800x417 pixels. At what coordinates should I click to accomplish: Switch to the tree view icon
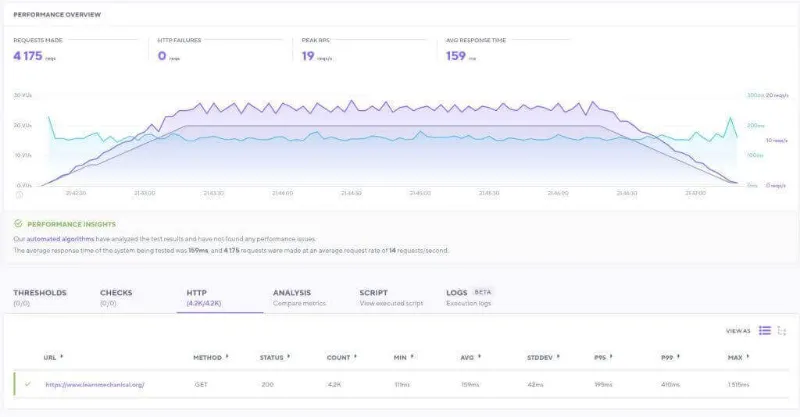coord(782,330)
